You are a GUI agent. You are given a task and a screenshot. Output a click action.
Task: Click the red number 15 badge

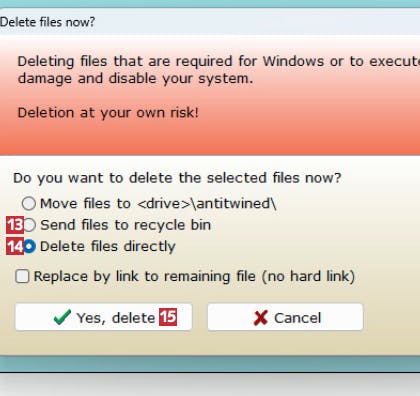tap(168, 317)
